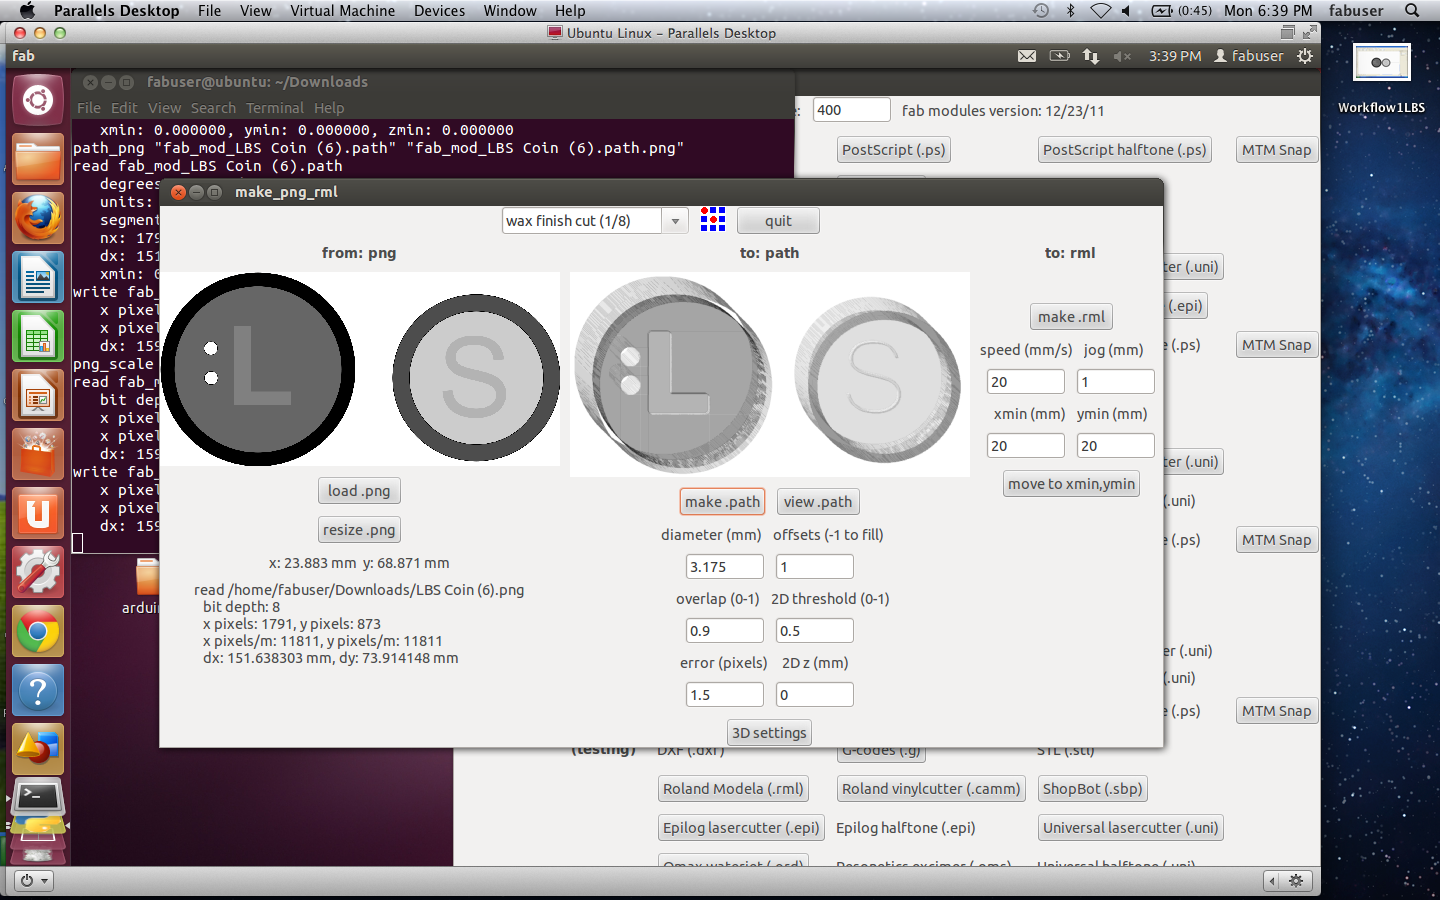
Task: Click the make .rml button
Action: pos(1071,316)
